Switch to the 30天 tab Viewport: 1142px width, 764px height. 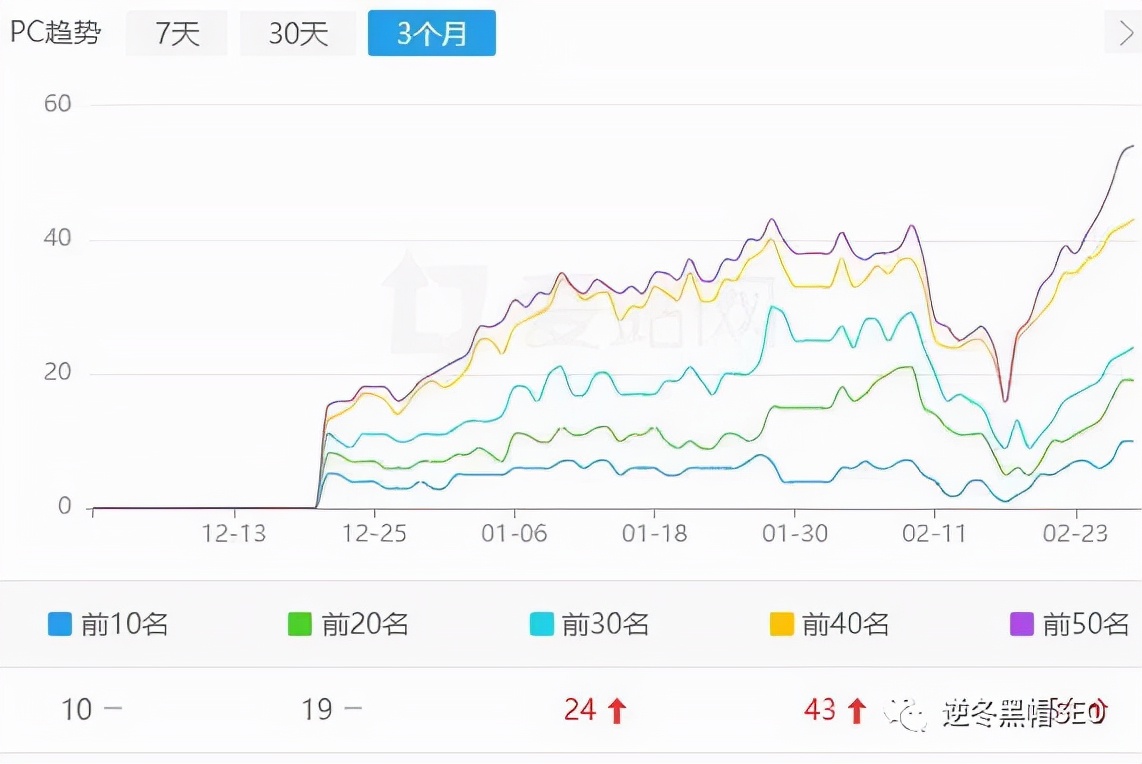click(298, 33)
